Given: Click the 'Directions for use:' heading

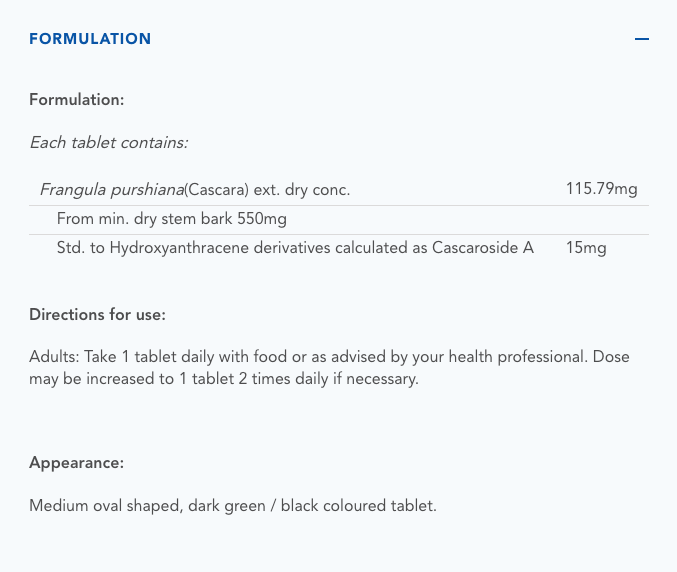Looking at the screenshot, I should [x=97, y=314].
